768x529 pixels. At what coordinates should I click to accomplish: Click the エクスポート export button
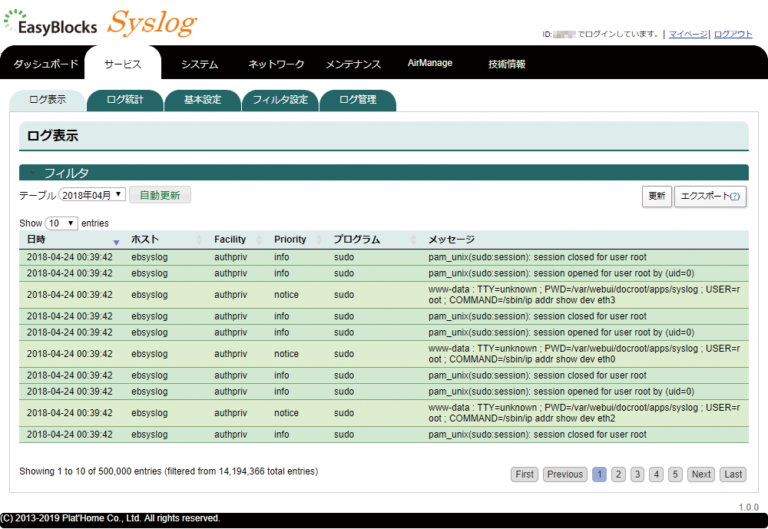tap(710, 196)
